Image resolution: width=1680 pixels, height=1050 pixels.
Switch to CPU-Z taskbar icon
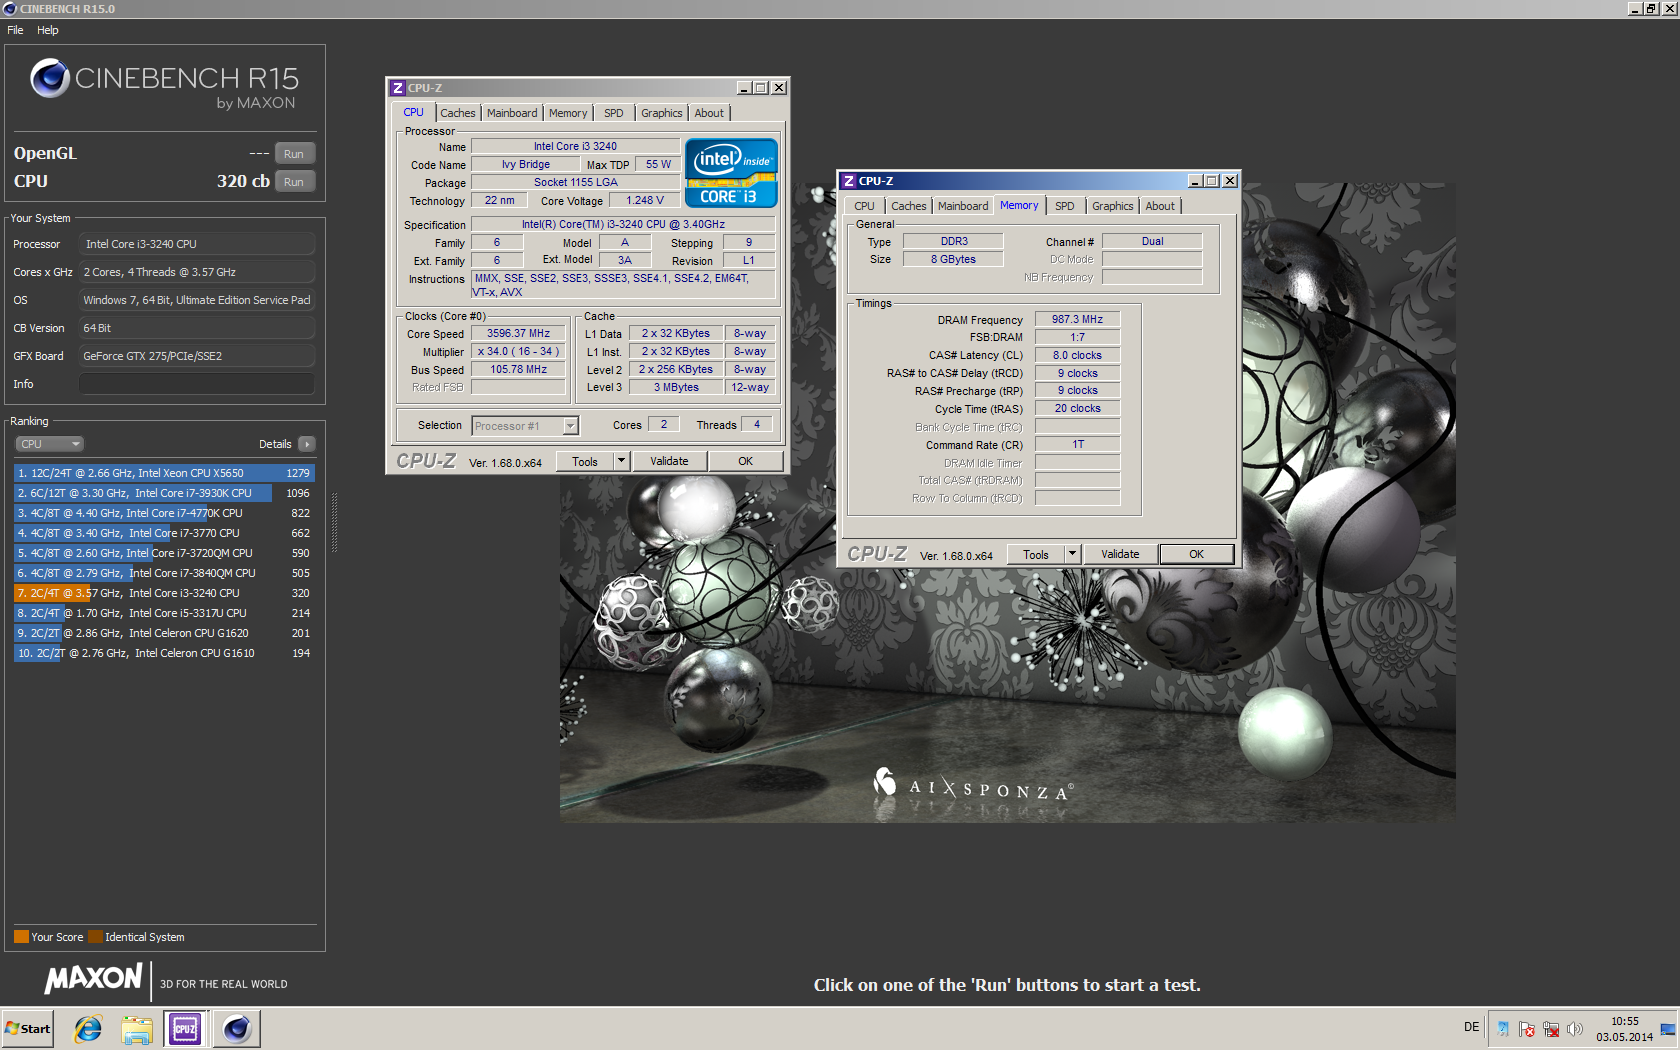[185, 1029]
